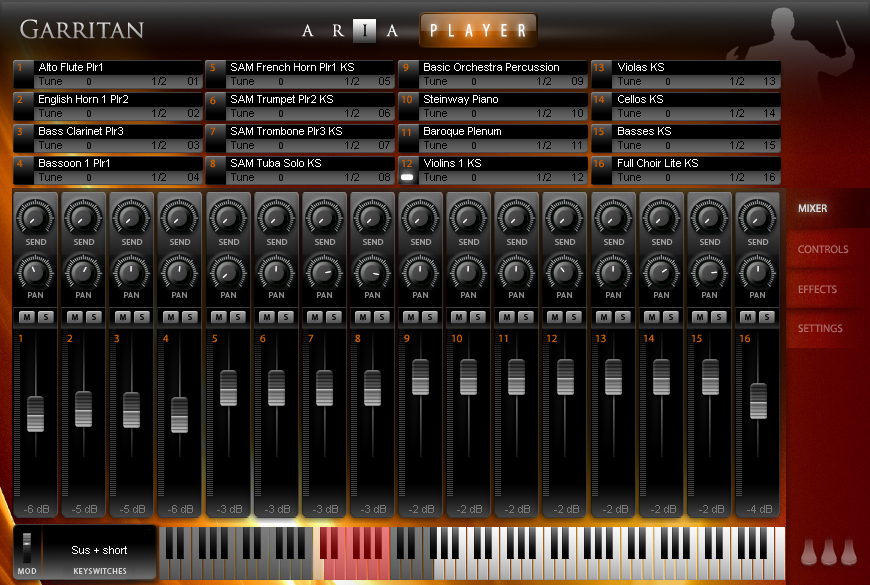This screenshot has width=870, height=585.
Task: Open instrument slot 10 Steinway Piano
Action: pos(503,99)
